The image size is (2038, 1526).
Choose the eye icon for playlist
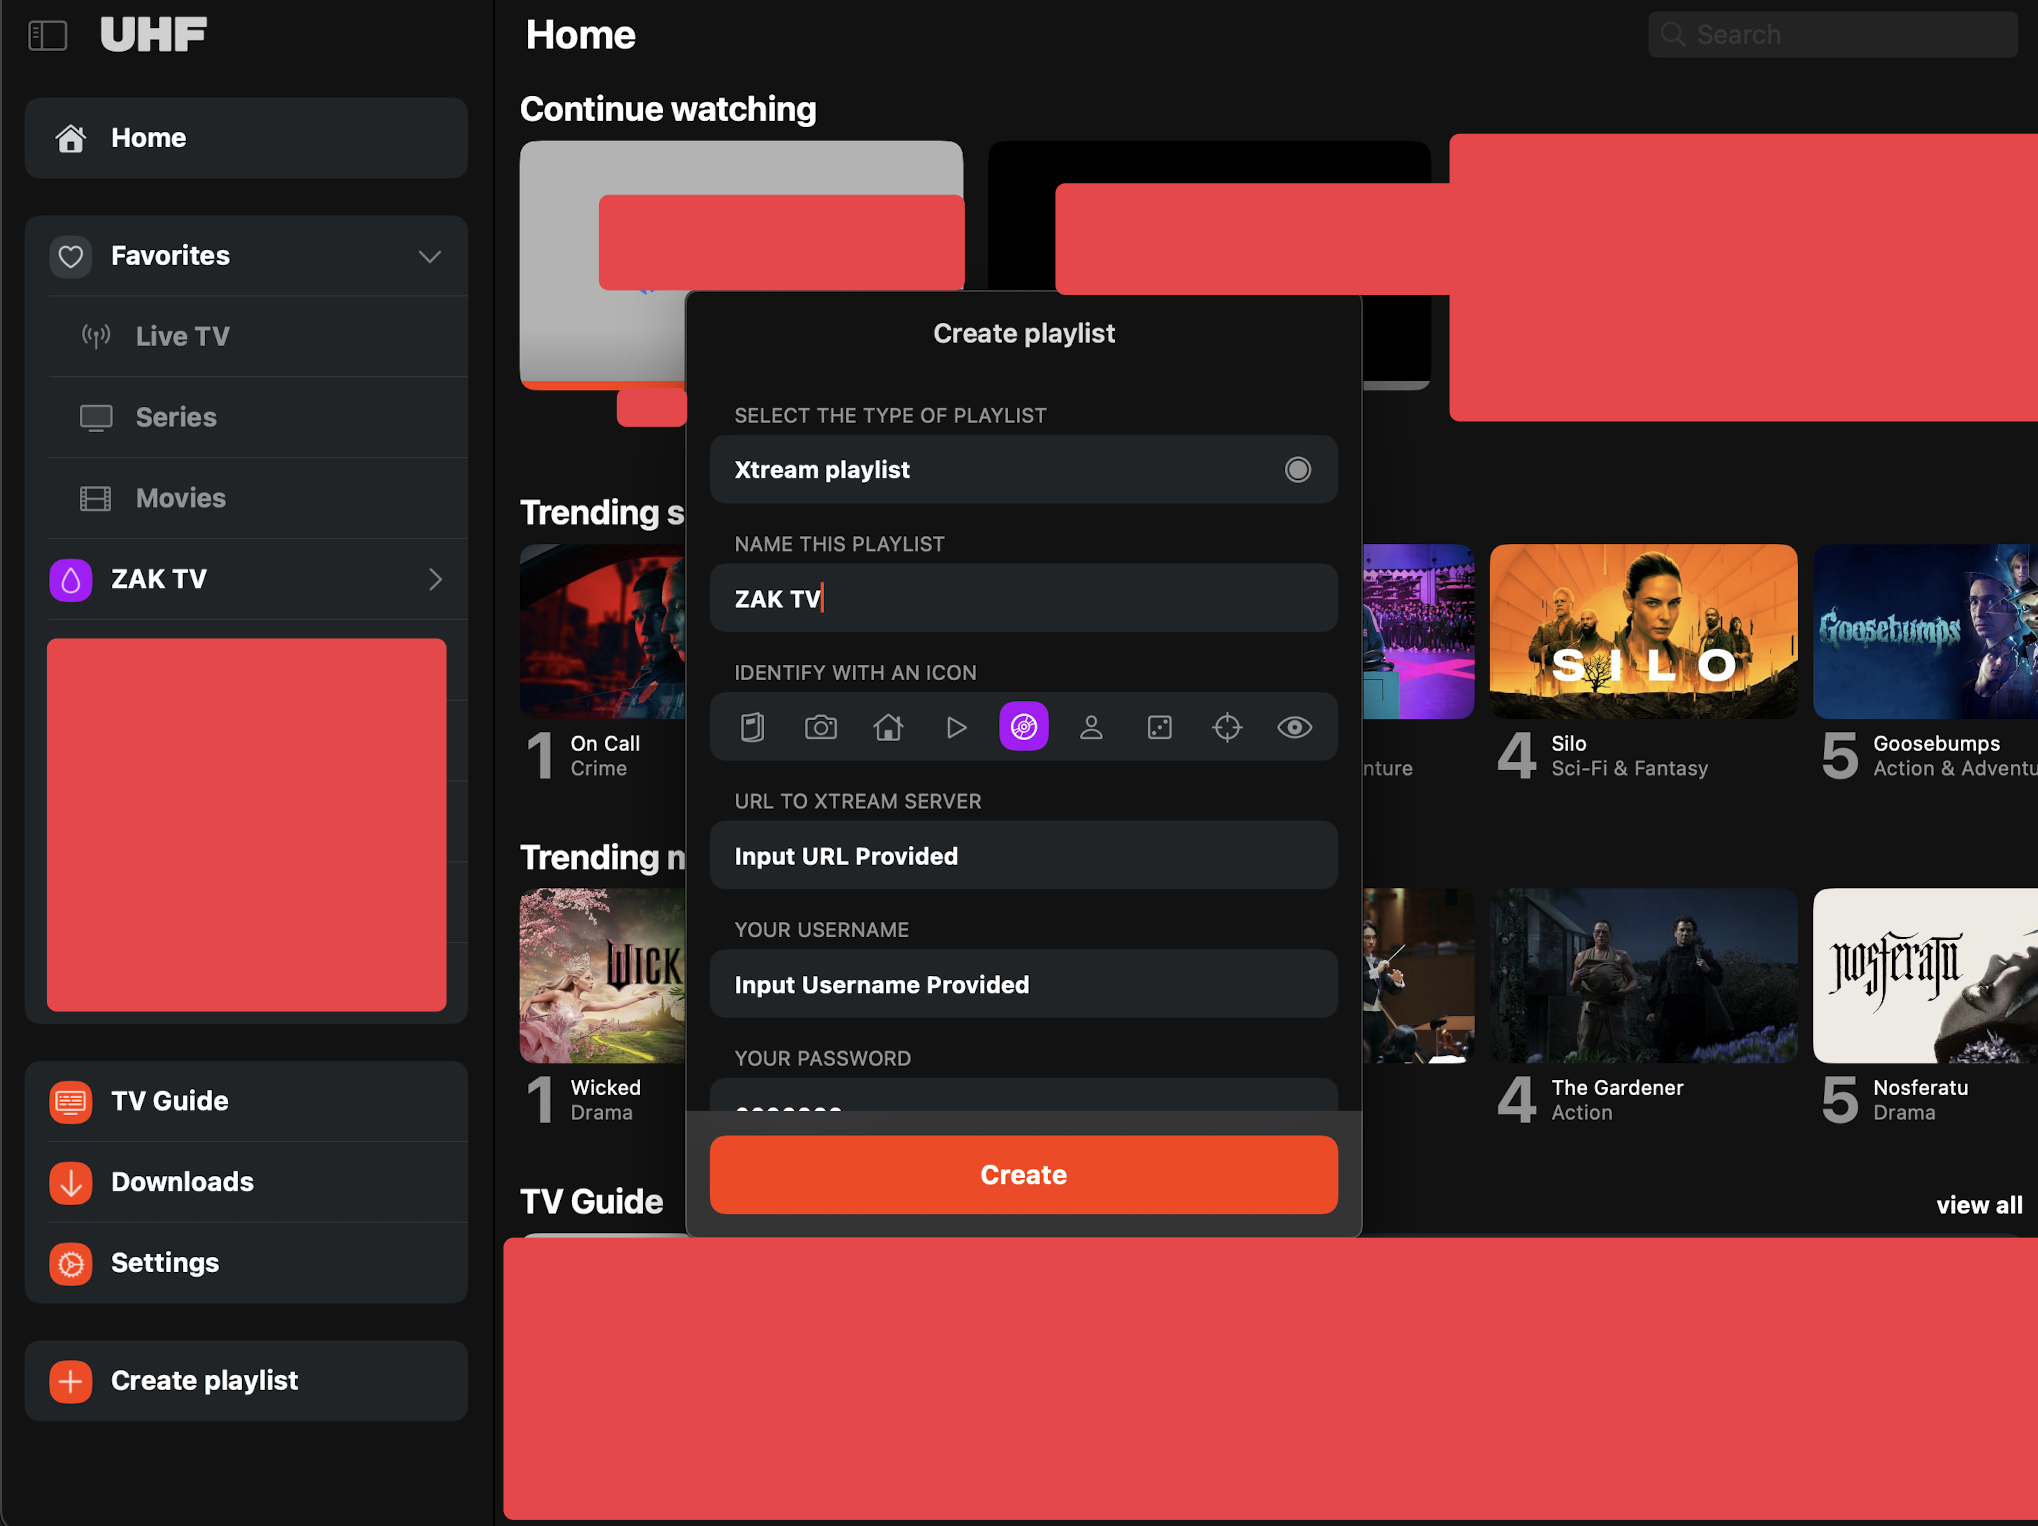tap(1294, 727)
